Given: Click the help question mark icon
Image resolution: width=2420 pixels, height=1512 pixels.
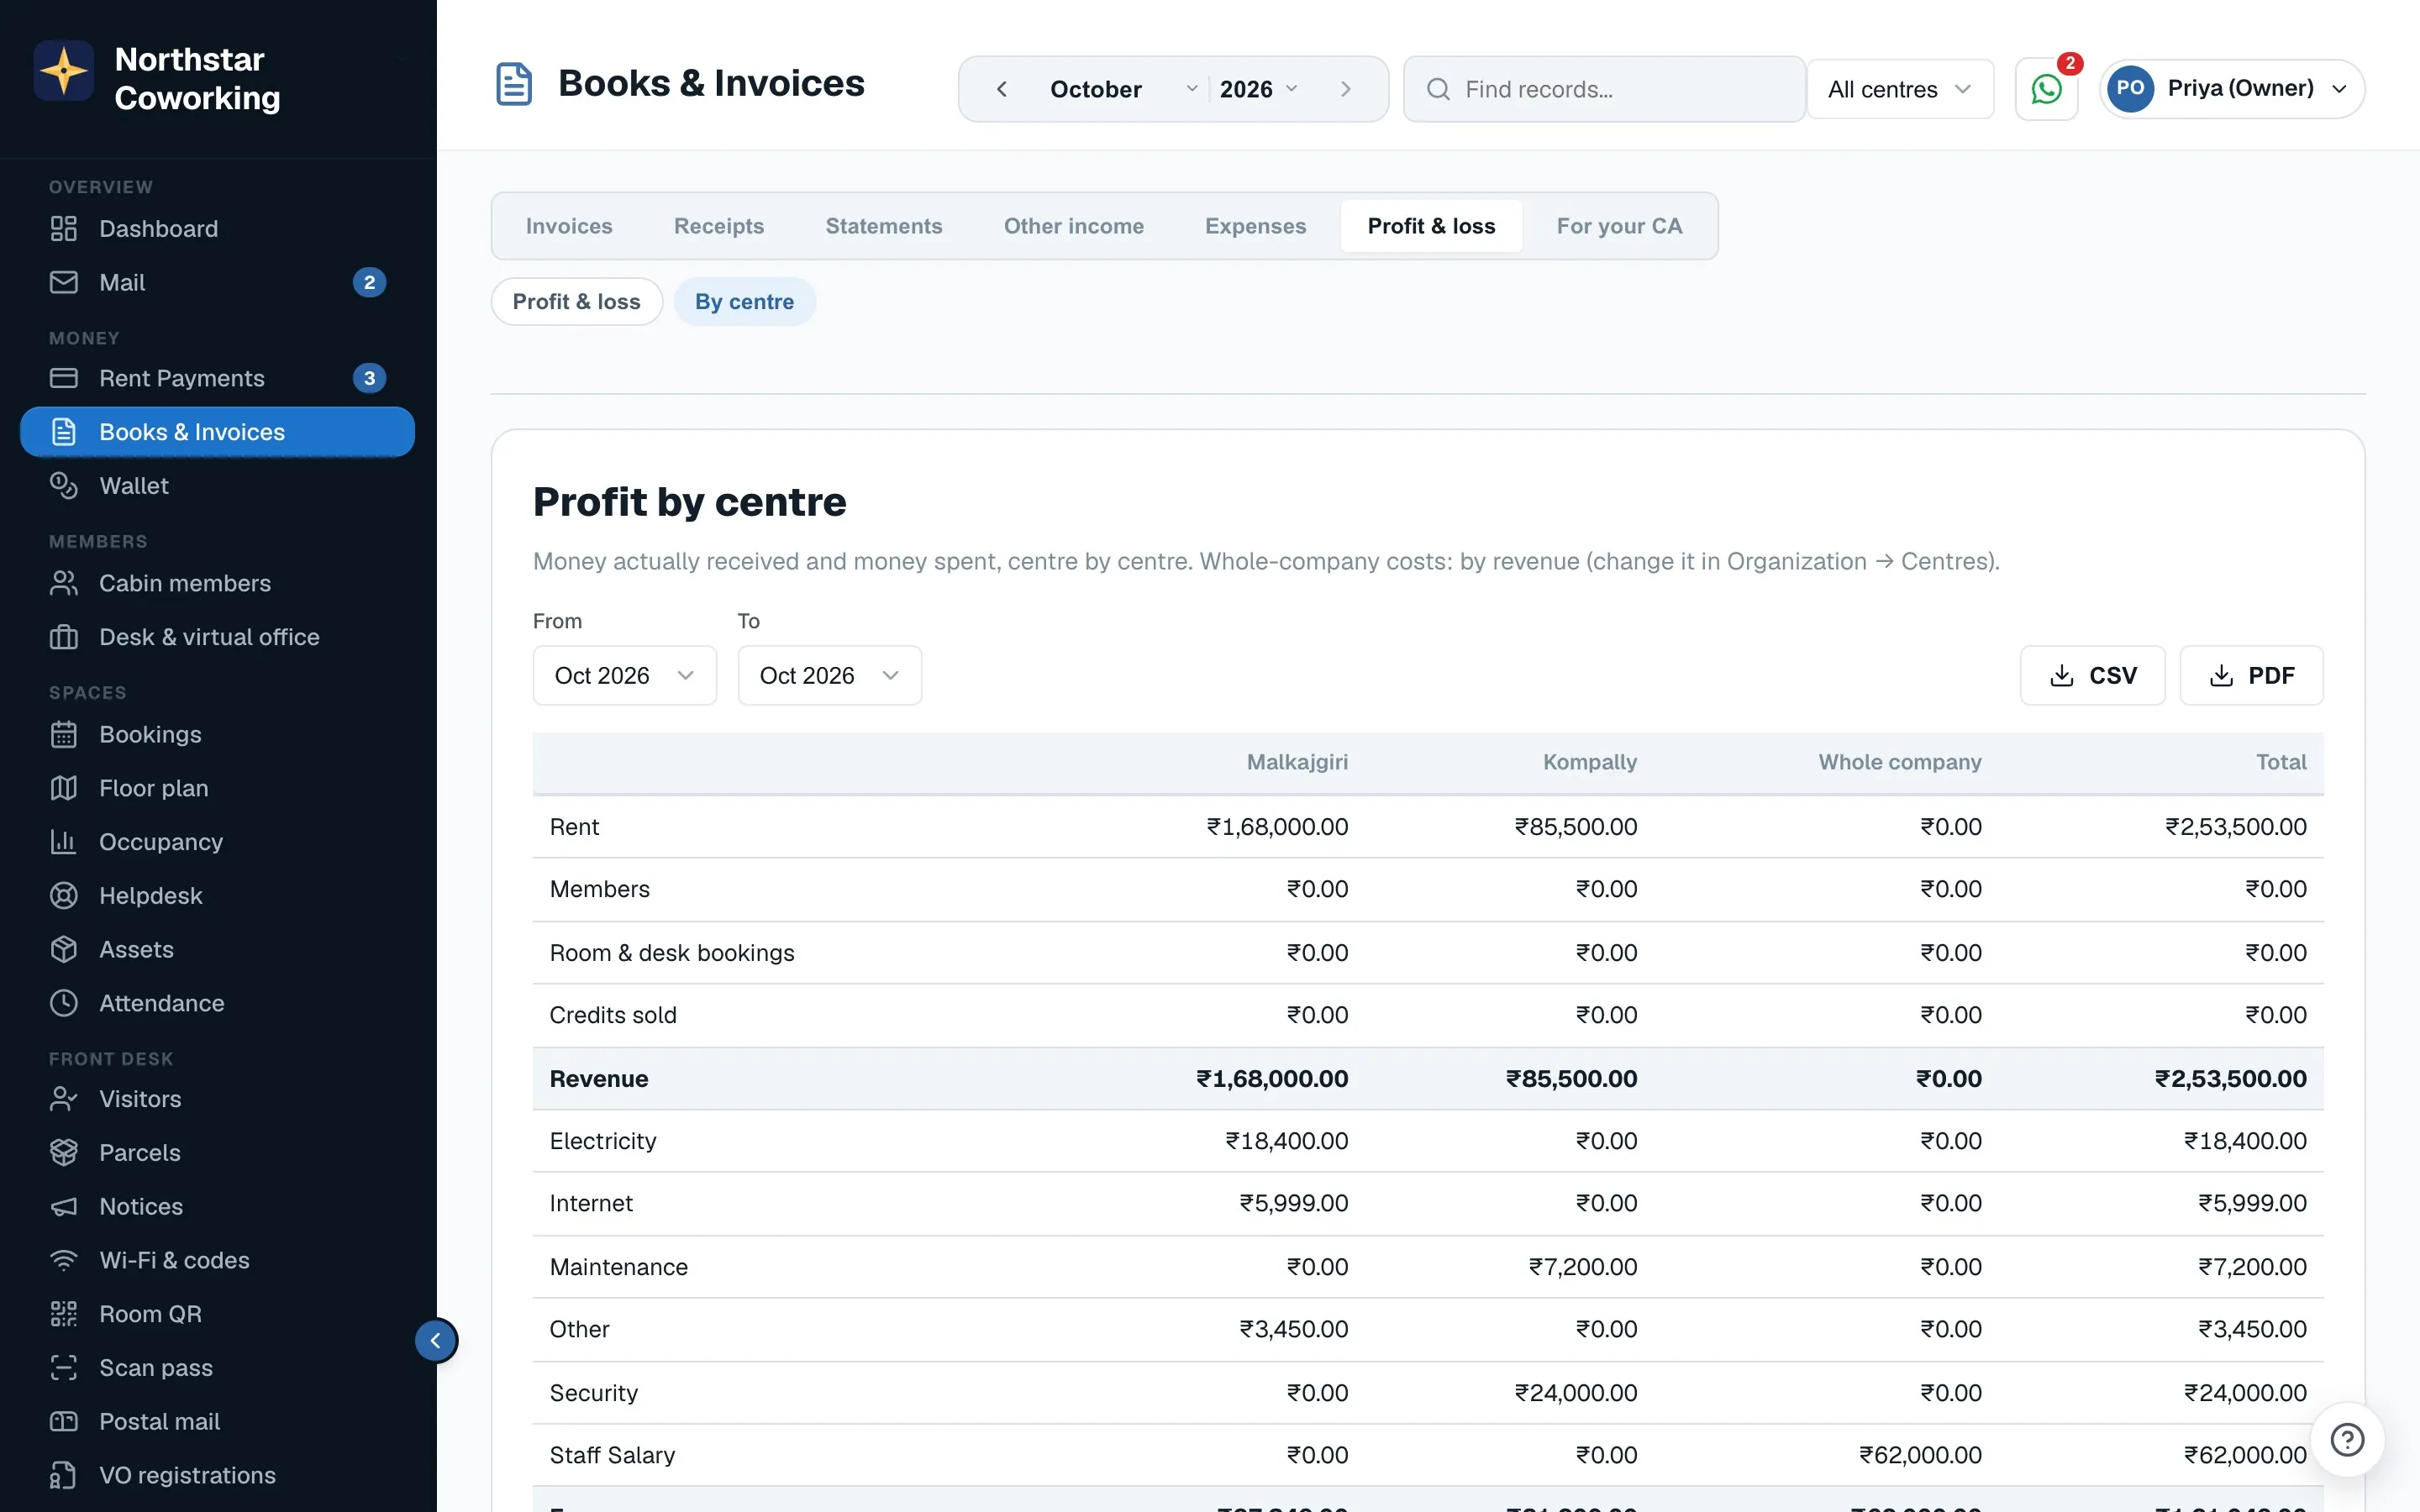Looking at the screenshot, I should [x=2346, y=1440].
